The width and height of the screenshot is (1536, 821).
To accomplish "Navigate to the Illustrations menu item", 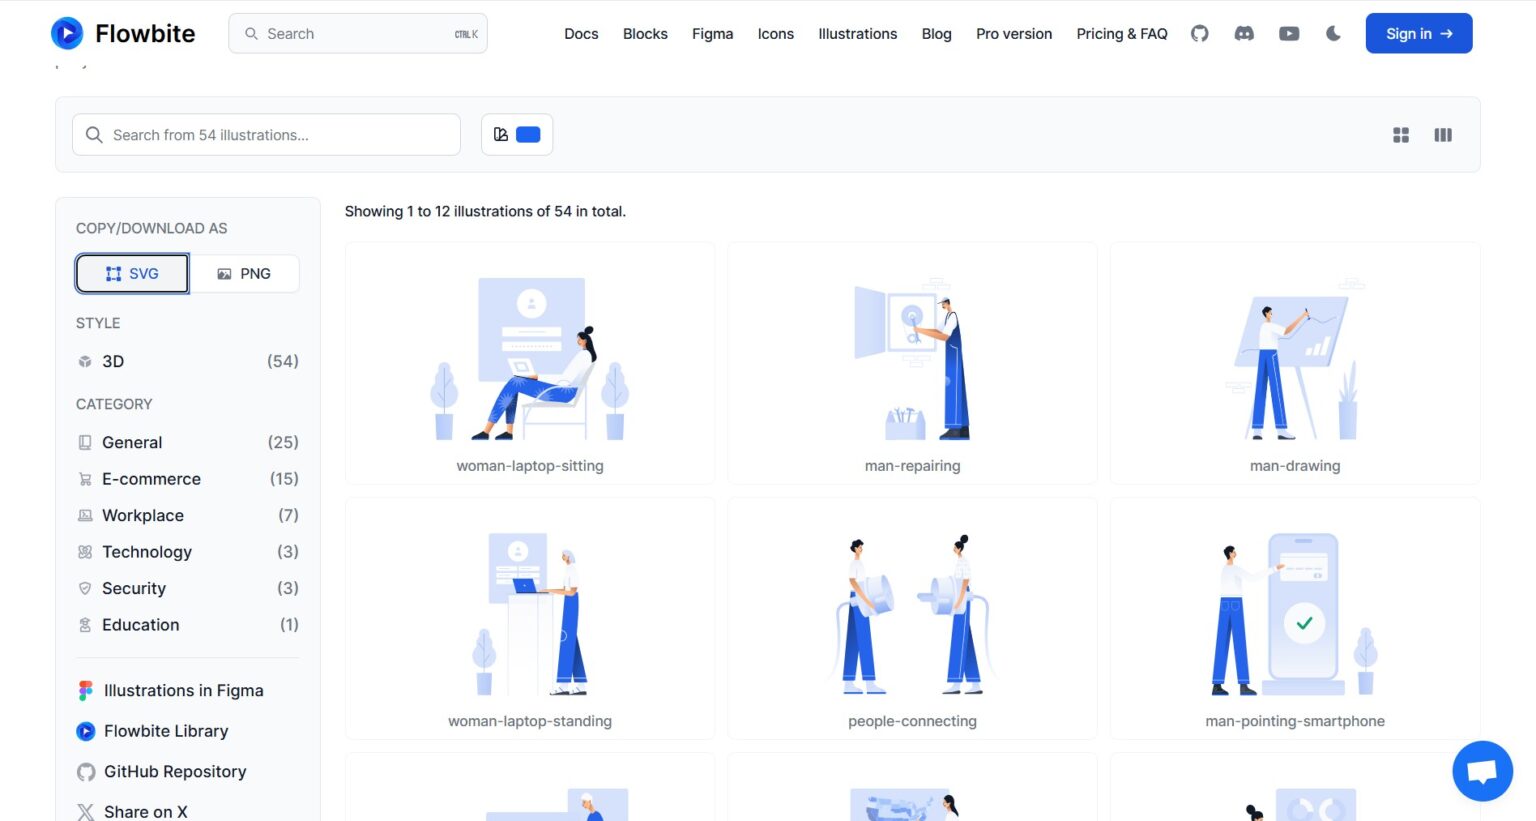I will tap(857, 33).
